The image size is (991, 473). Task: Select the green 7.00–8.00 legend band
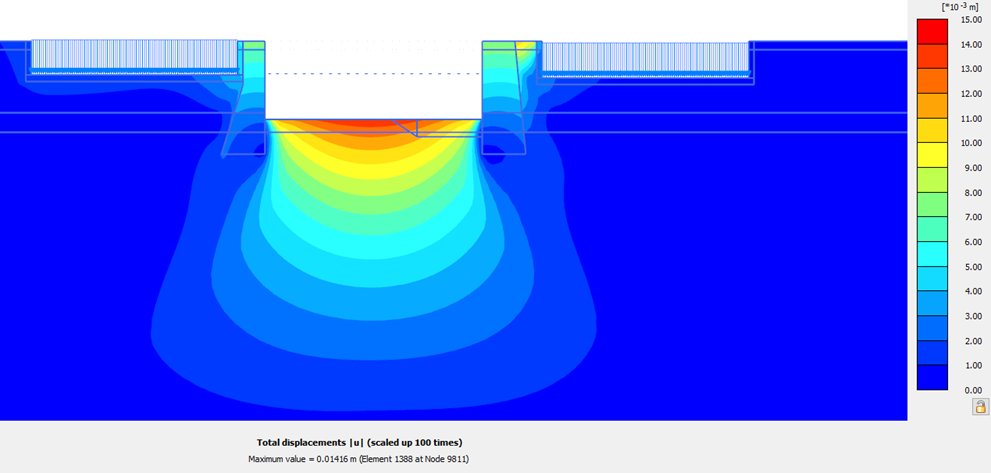click(932, 204)
